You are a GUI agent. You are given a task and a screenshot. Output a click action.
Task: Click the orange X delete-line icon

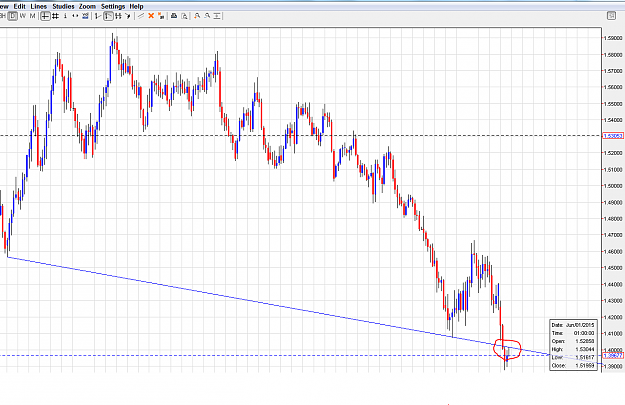[x=151, y=16]
